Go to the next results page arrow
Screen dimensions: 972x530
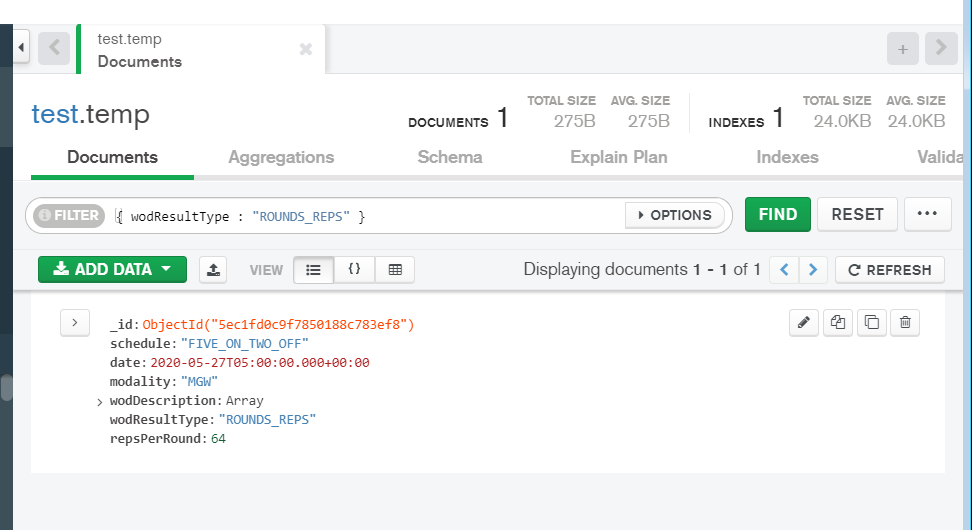click(x=813, y=269)
